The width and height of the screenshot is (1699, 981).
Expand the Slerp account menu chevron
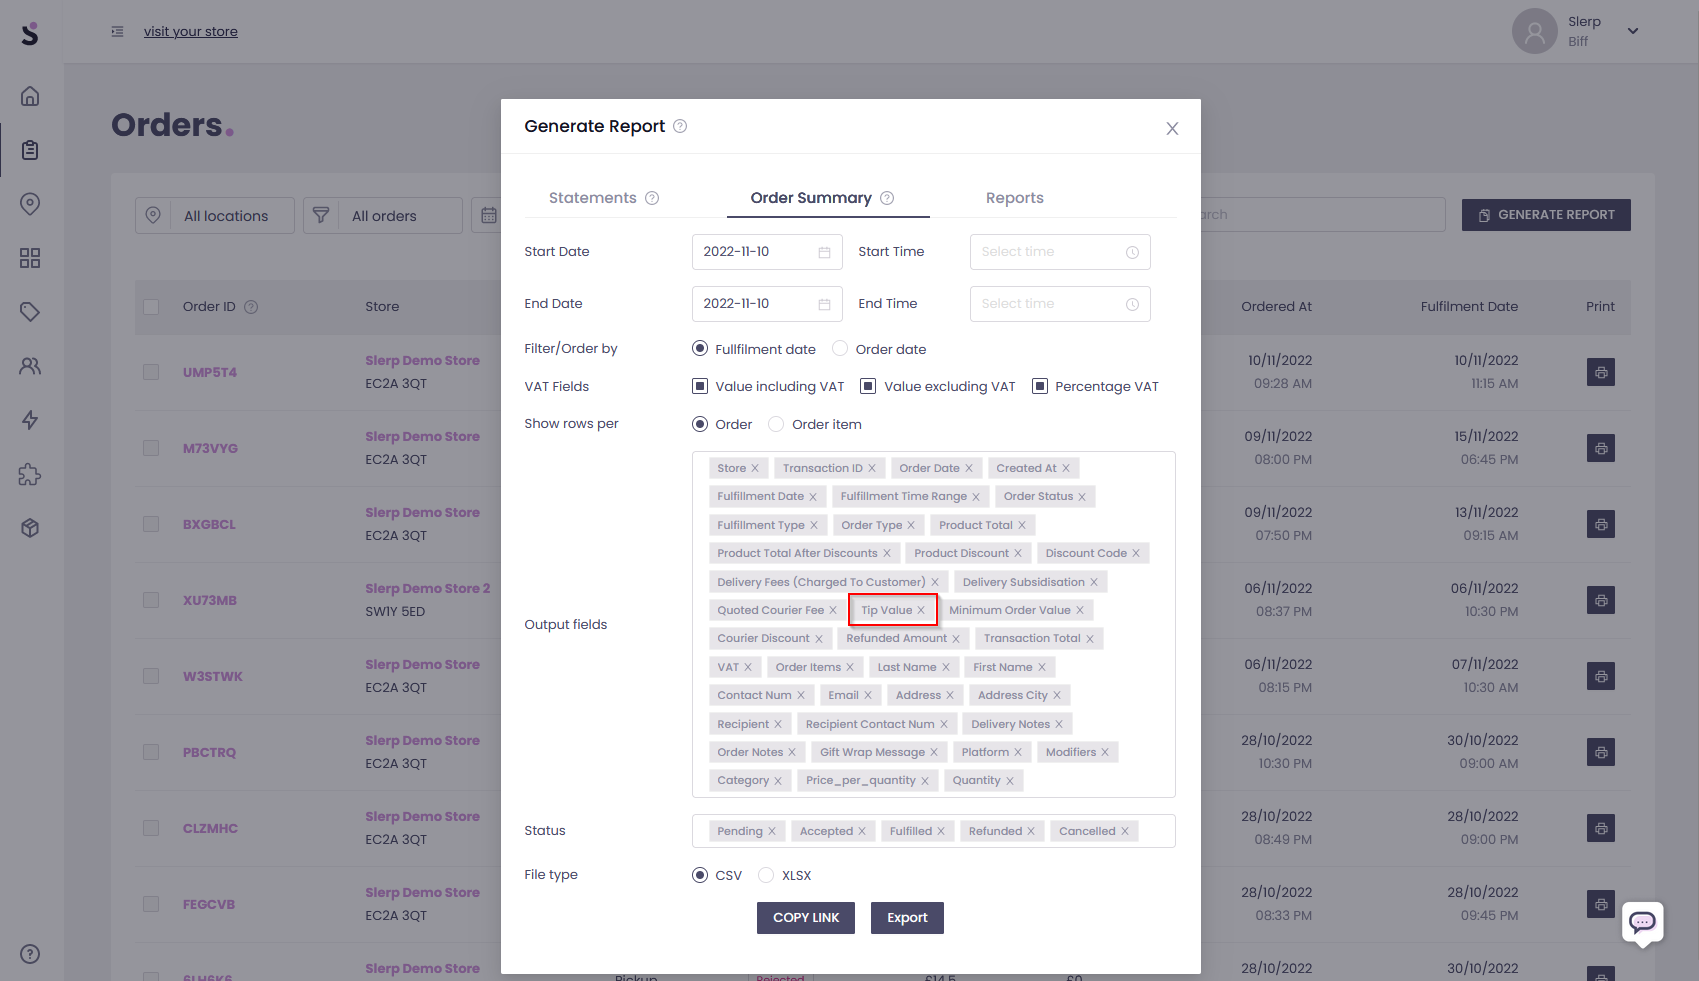click(x=1633, y=31)
